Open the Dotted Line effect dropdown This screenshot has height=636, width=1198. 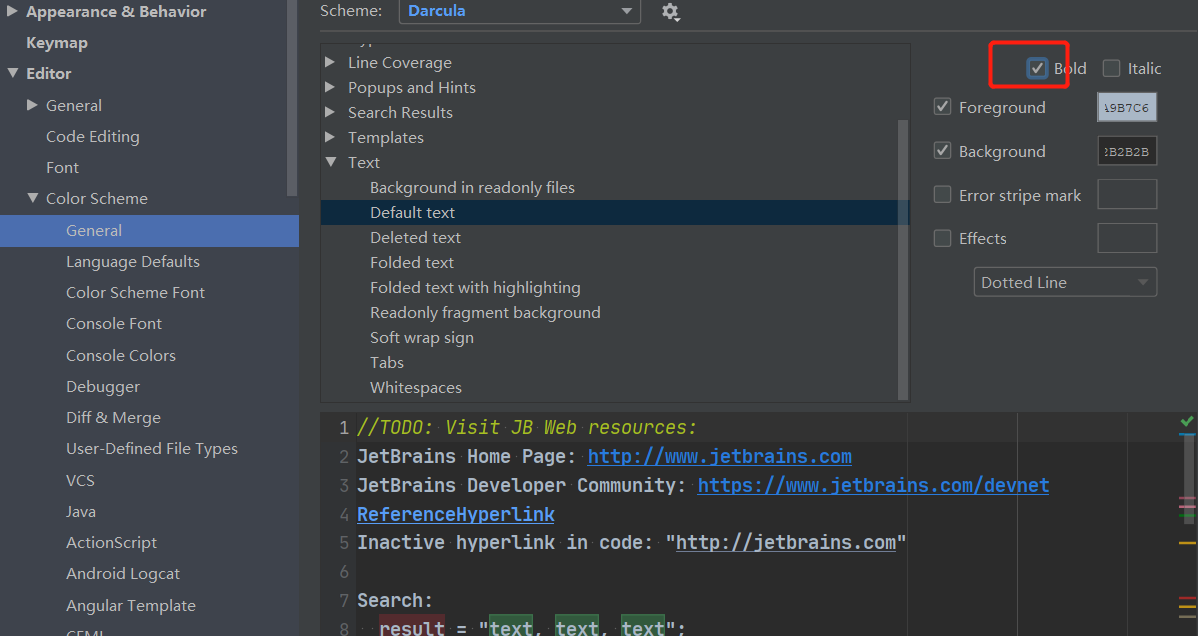(x=1065, y=282)
